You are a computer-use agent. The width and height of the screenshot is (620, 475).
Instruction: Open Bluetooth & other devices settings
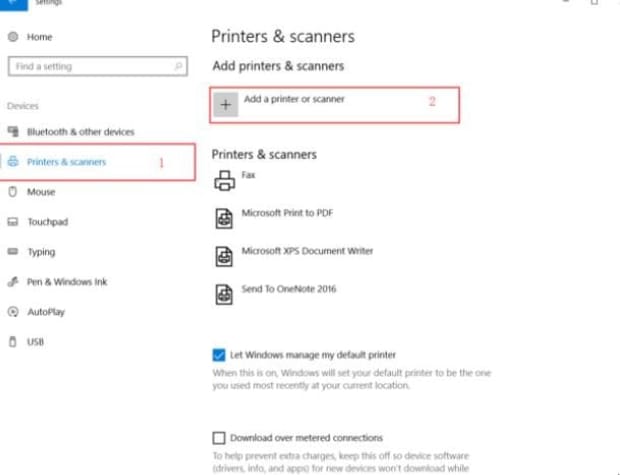coord(80,132)
